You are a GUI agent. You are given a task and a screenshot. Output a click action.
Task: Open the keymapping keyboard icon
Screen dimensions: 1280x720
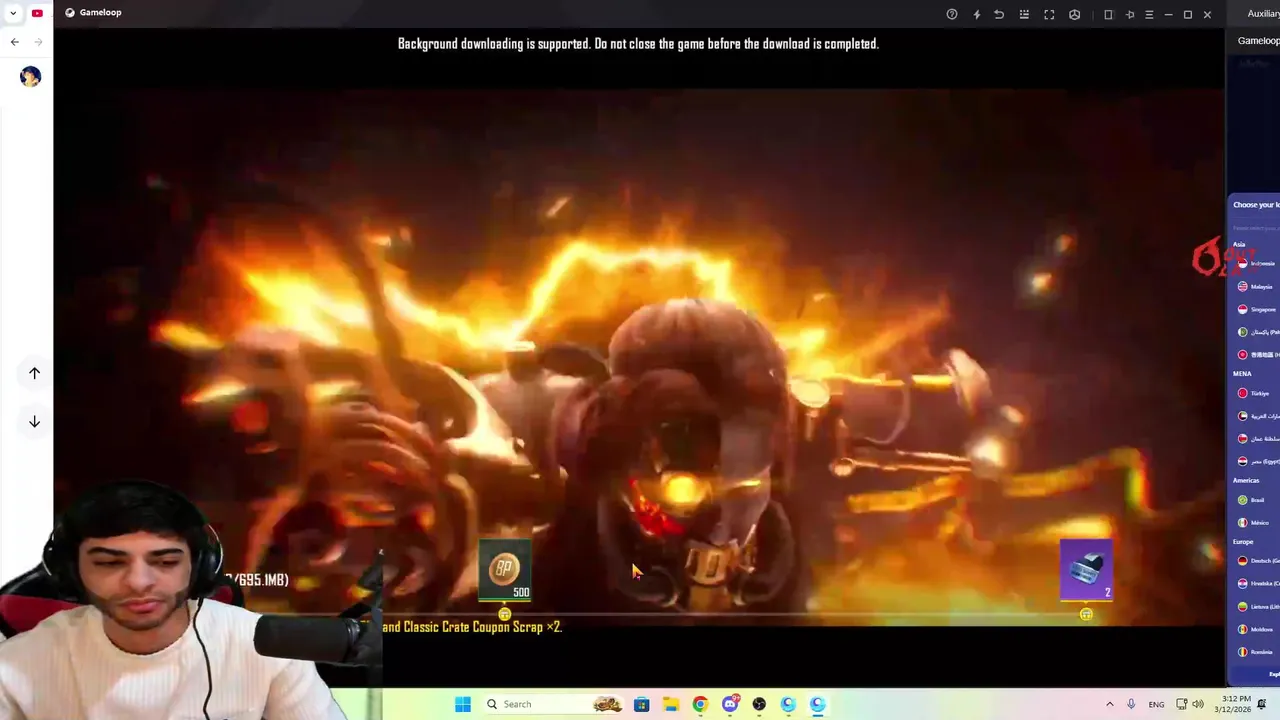point(1024,14)
